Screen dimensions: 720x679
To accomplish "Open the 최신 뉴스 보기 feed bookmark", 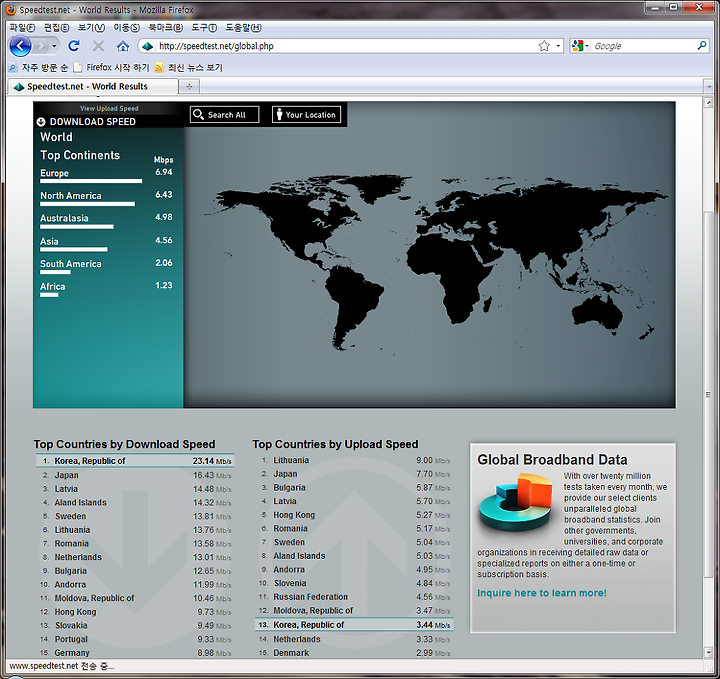I will (189, 67).
